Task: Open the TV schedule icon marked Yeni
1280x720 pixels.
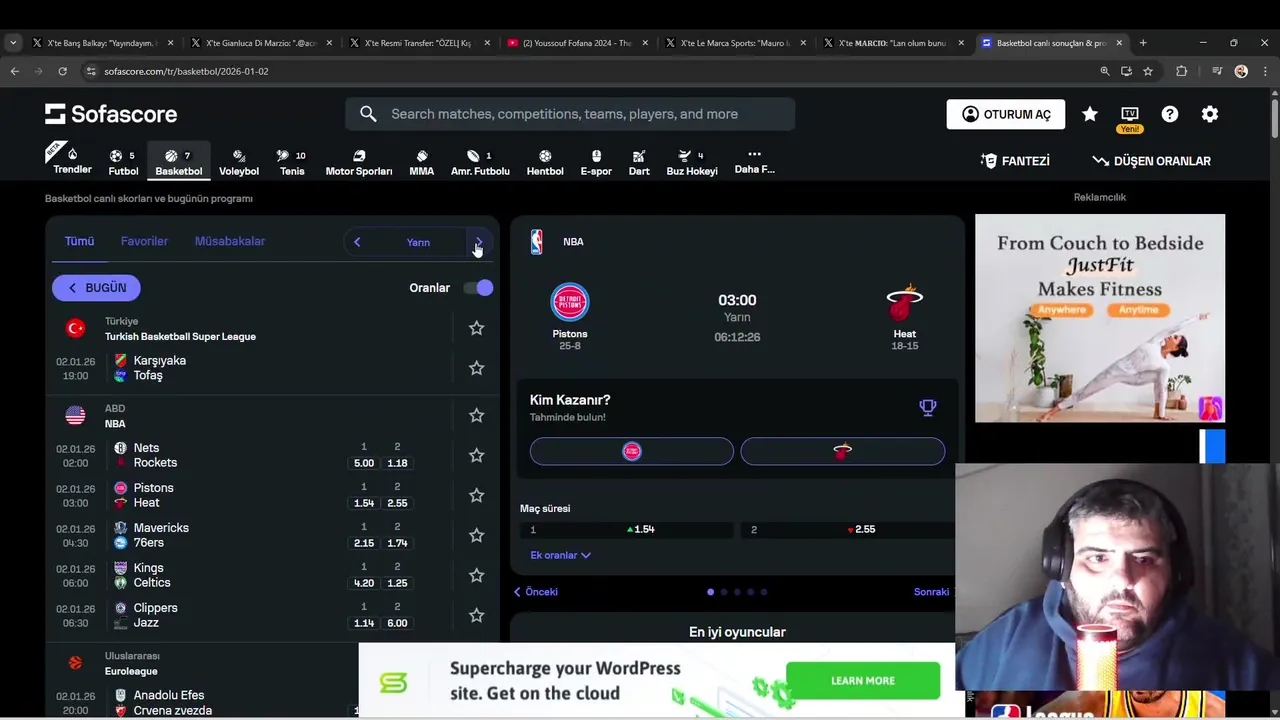Action: [x=1130, y=117]
